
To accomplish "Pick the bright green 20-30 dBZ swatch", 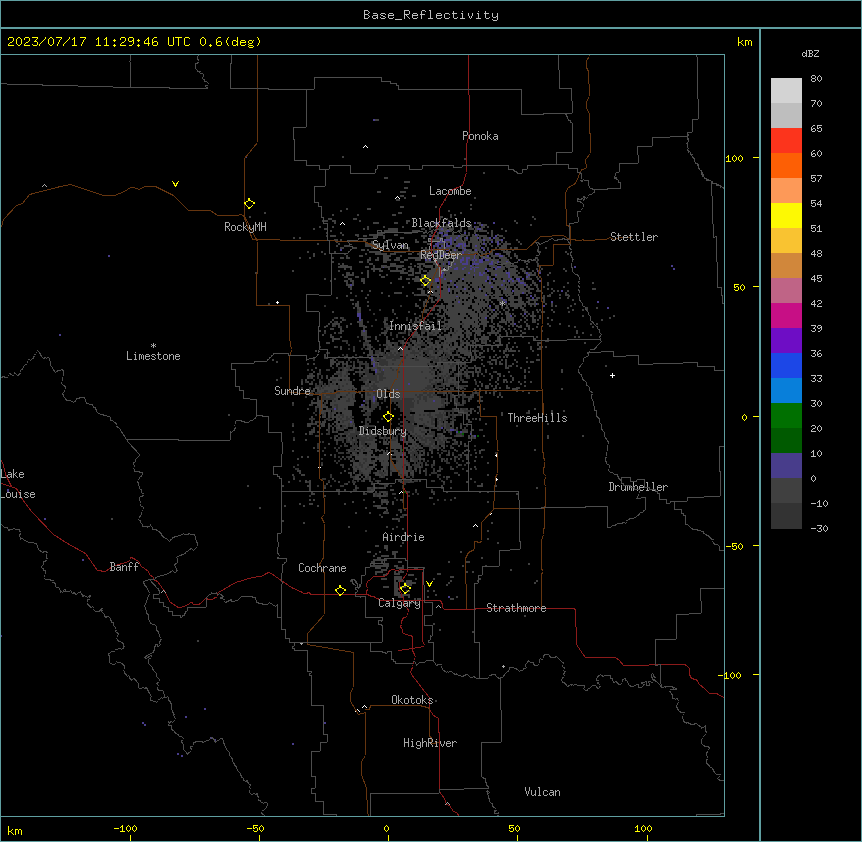I will 786,416.
